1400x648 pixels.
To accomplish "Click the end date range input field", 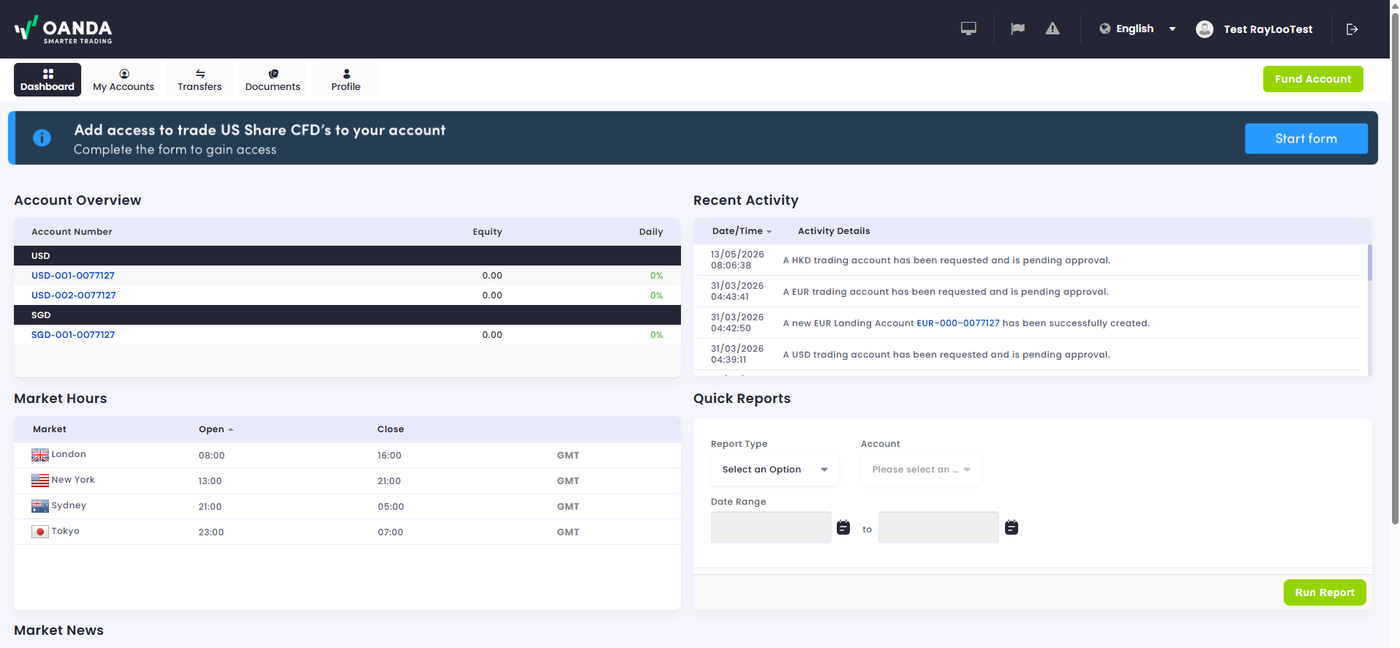I will (938, 527).
